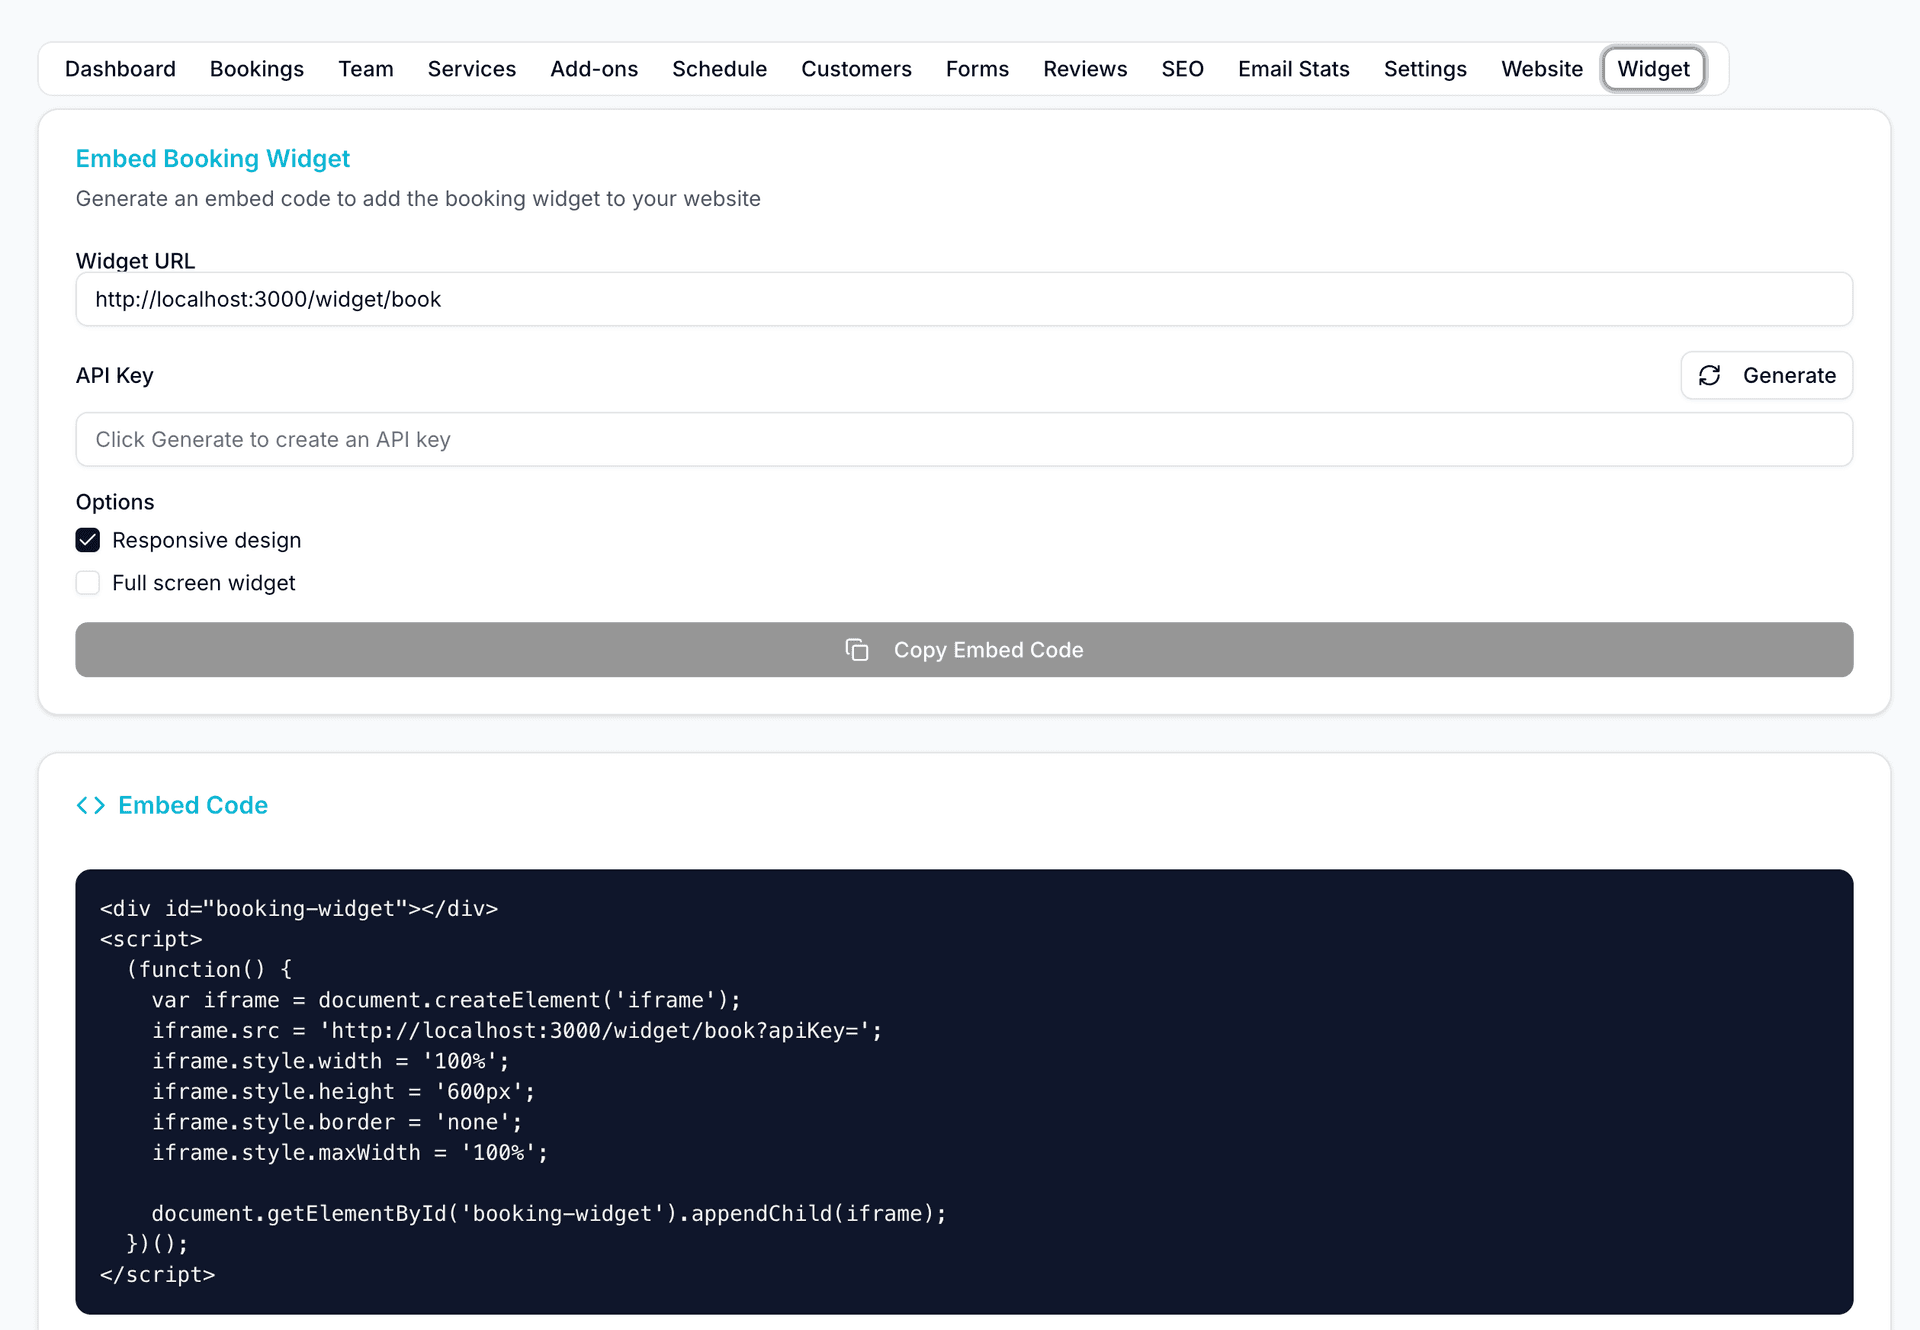Go to the Customers tab
This screenshot has height=1330, width=1920.
coord(856,68)
